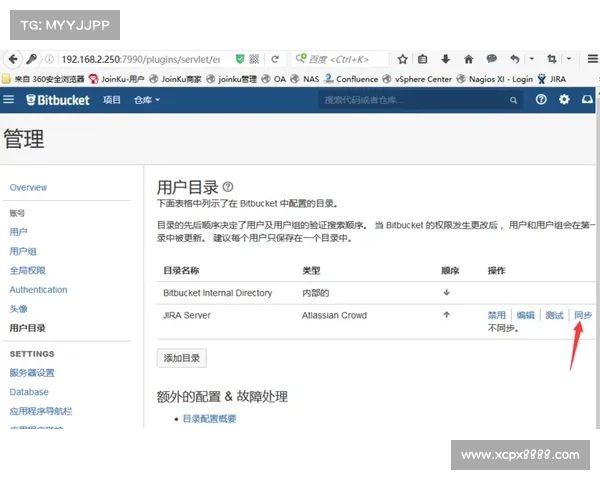Click 编辑 for JIRA Server directory
600x480 pixels.
coord(525,315)
